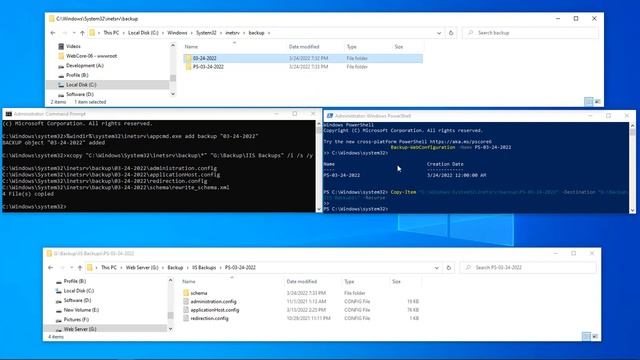Click PowerShell scrollbar up arrow
Viewport: 640px width, 360px height.
pos(632,125)
